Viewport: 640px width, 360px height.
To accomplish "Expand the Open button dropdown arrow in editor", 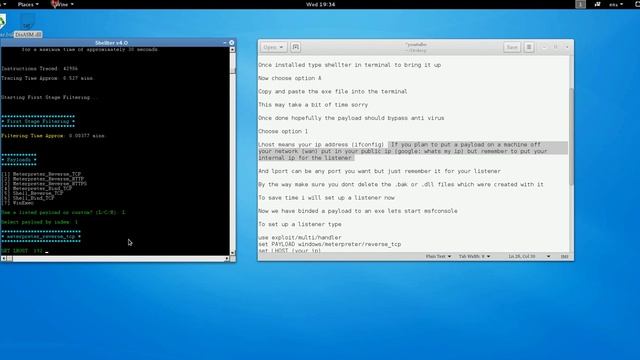I will tap(281, 47).
